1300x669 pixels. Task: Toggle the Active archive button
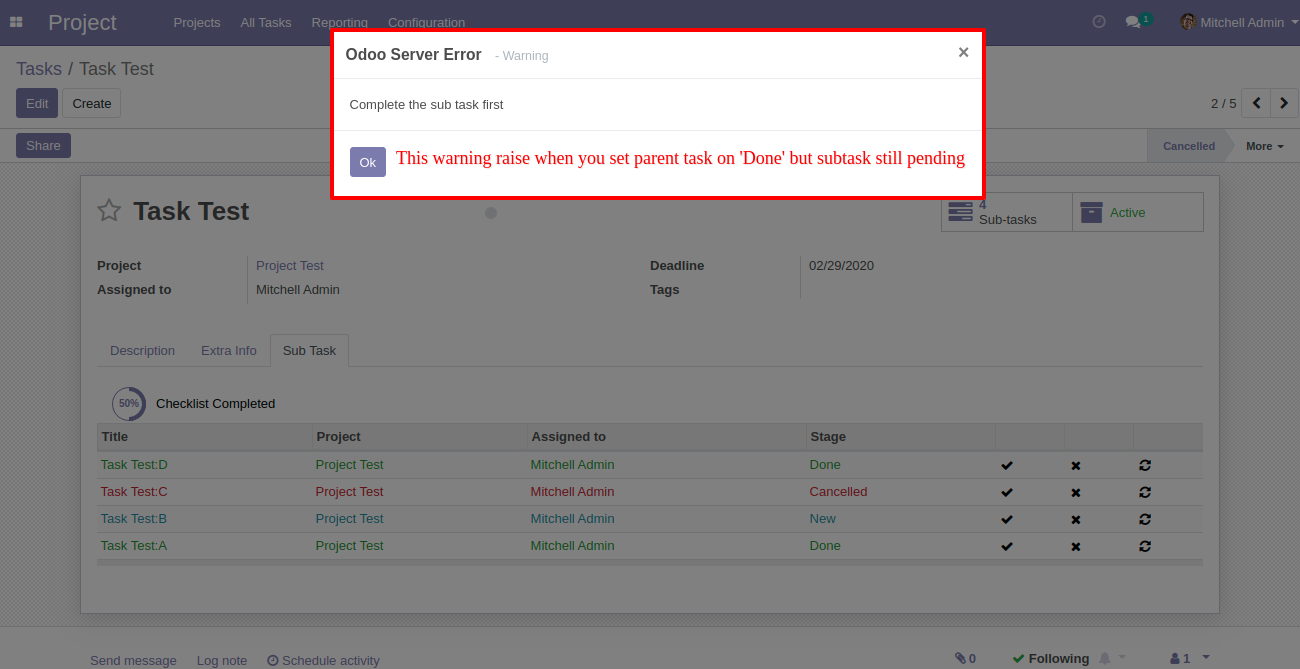click(1138, 212)
